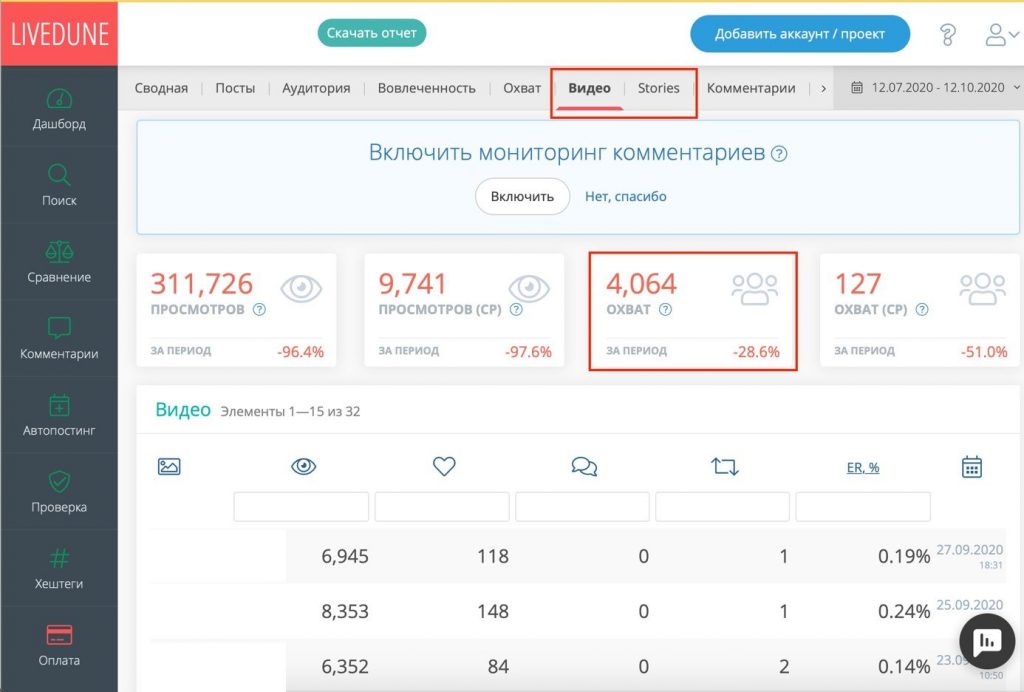
Task: Dismiss monitoring with Нет, спасибо
Action: click(628, 197)
